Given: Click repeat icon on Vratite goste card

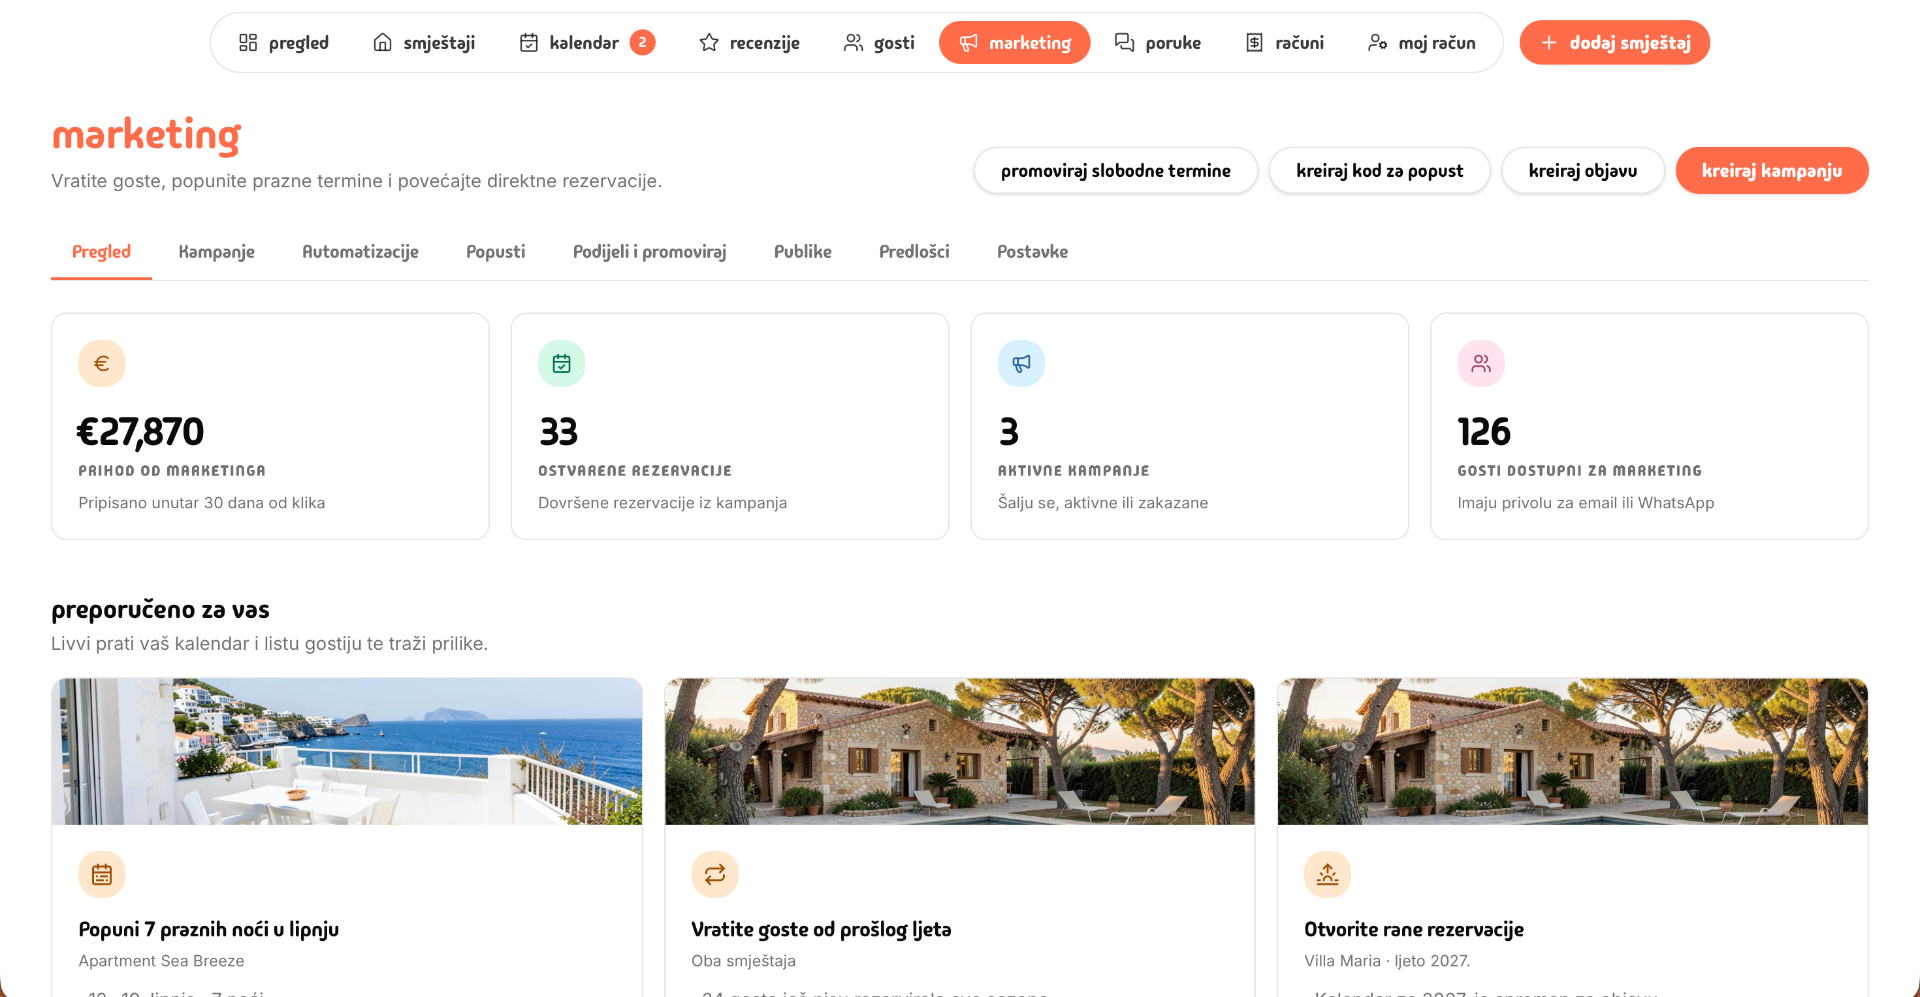Looking at the screenshot, I should click(x=715, y=875).
